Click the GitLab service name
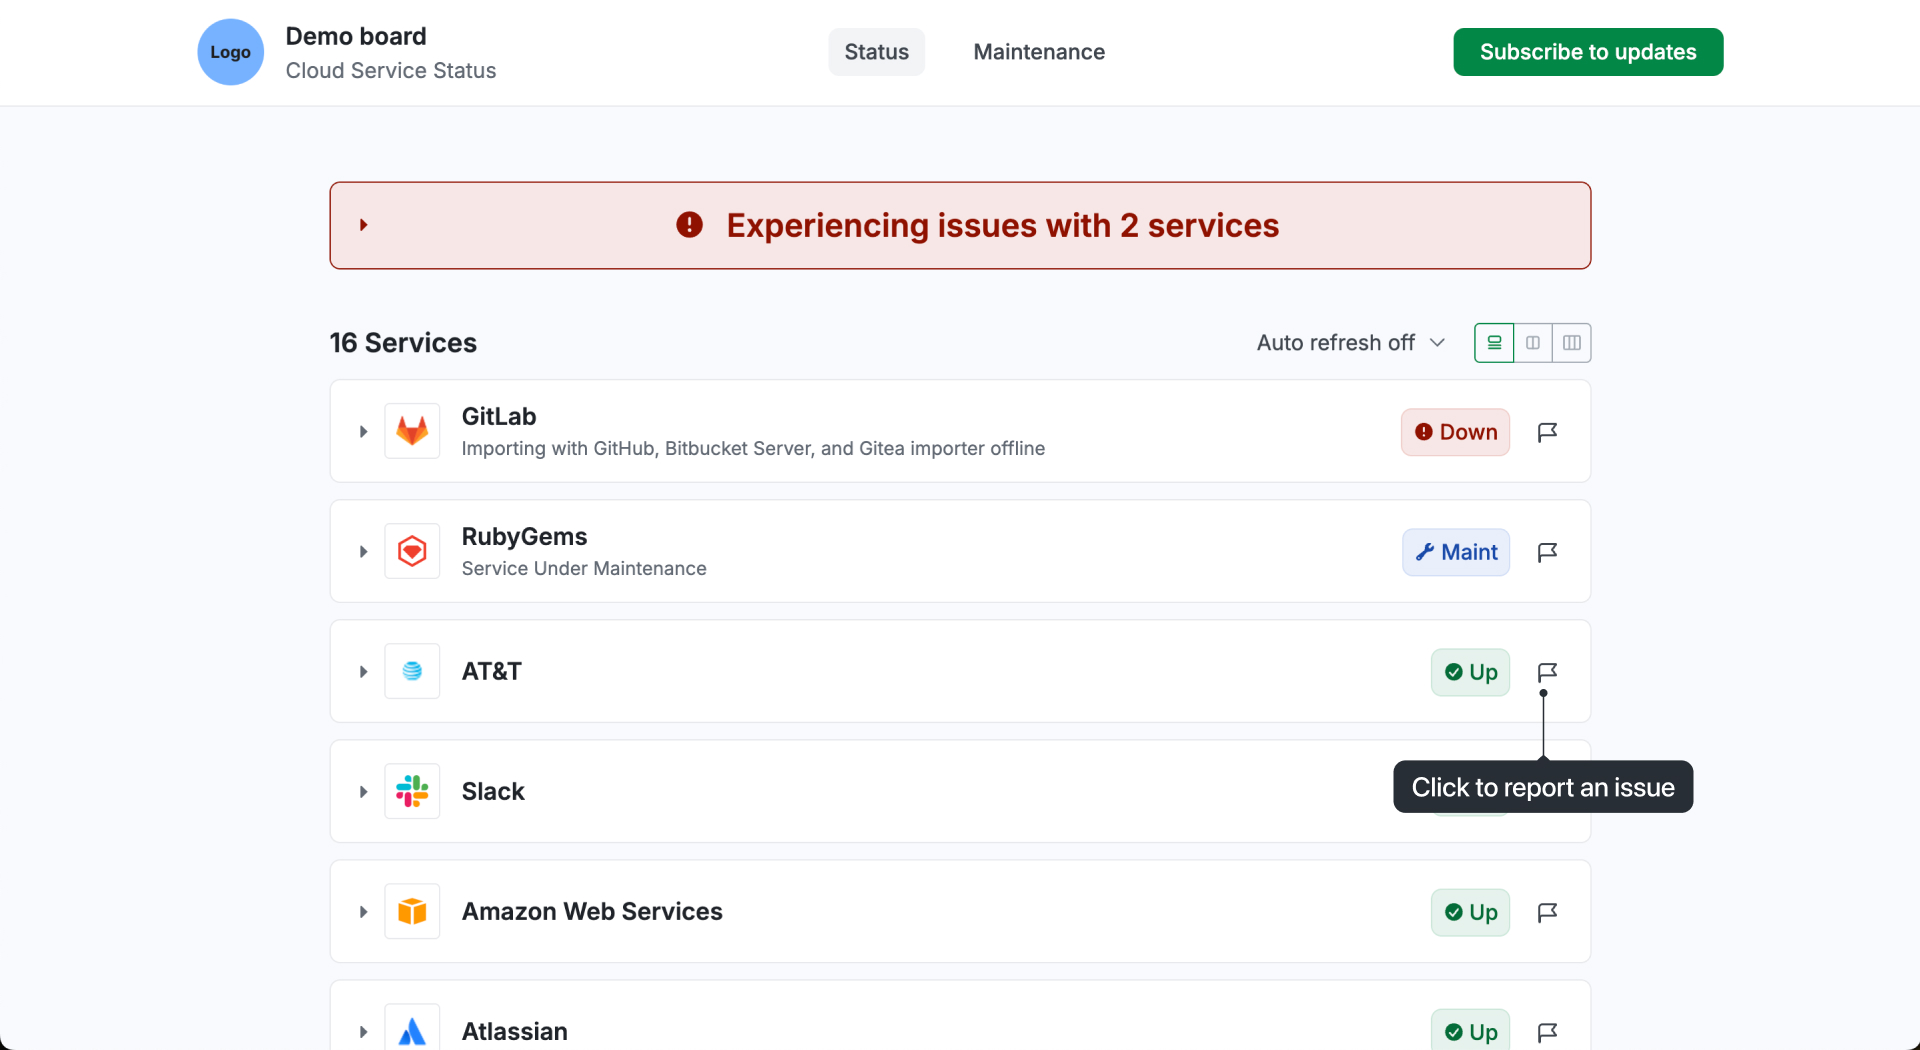 [499, 416]
